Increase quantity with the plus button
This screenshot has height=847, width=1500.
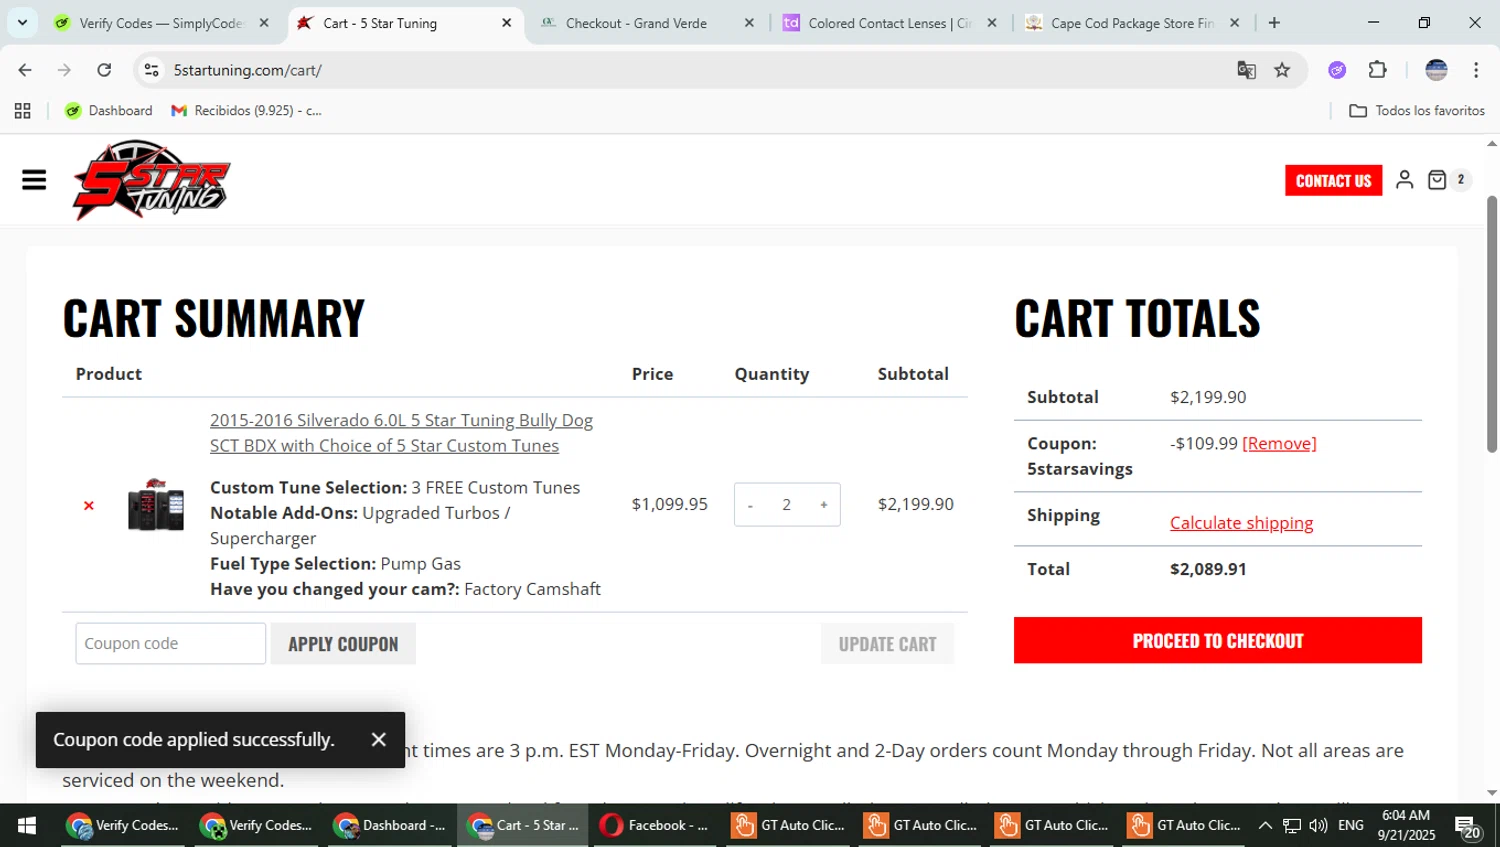point(824,505)
